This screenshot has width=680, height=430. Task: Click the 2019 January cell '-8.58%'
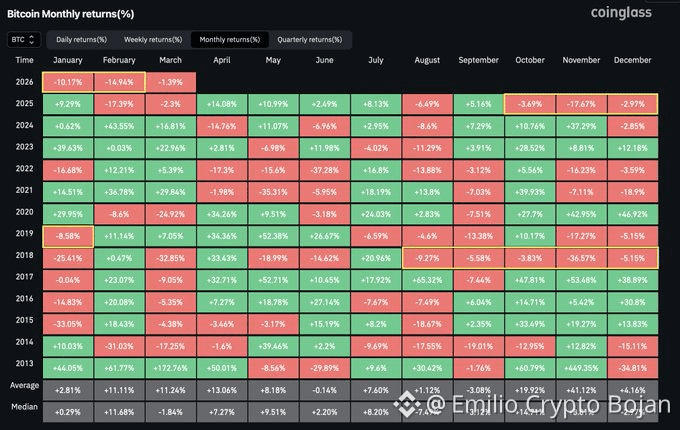(x=68, y=236)
